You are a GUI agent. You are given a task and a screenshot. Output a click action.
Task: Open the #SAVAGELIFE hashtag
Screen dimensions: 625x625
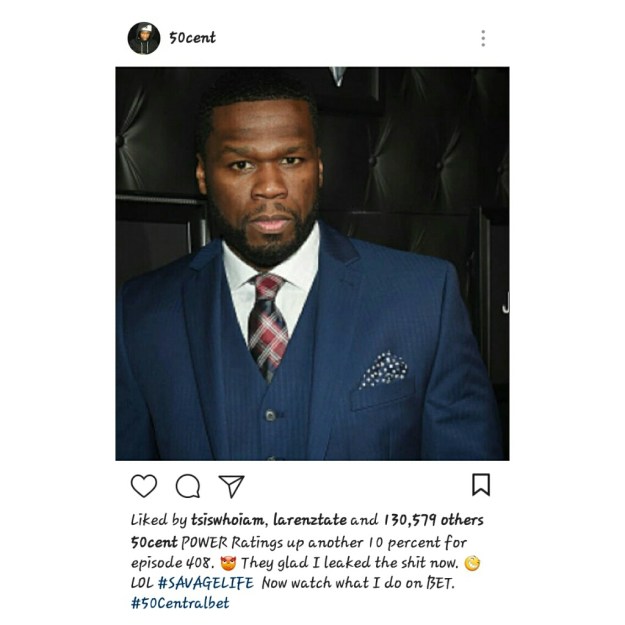coord(206,583)
